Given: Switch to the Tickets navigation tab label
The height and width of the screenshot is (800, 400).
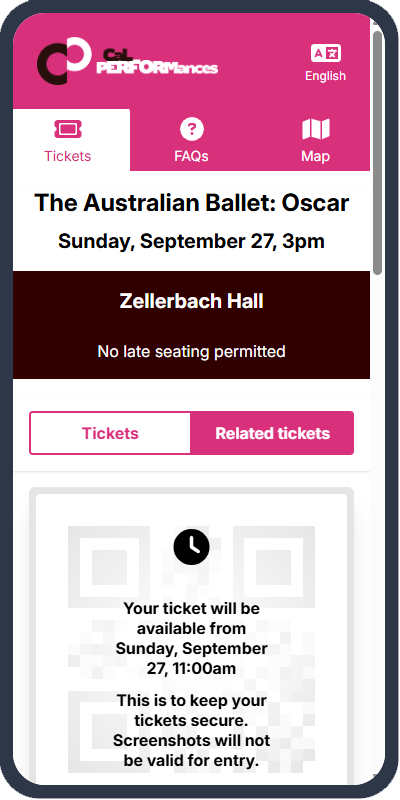Looking at the screenshot, I should coord(68,156).
